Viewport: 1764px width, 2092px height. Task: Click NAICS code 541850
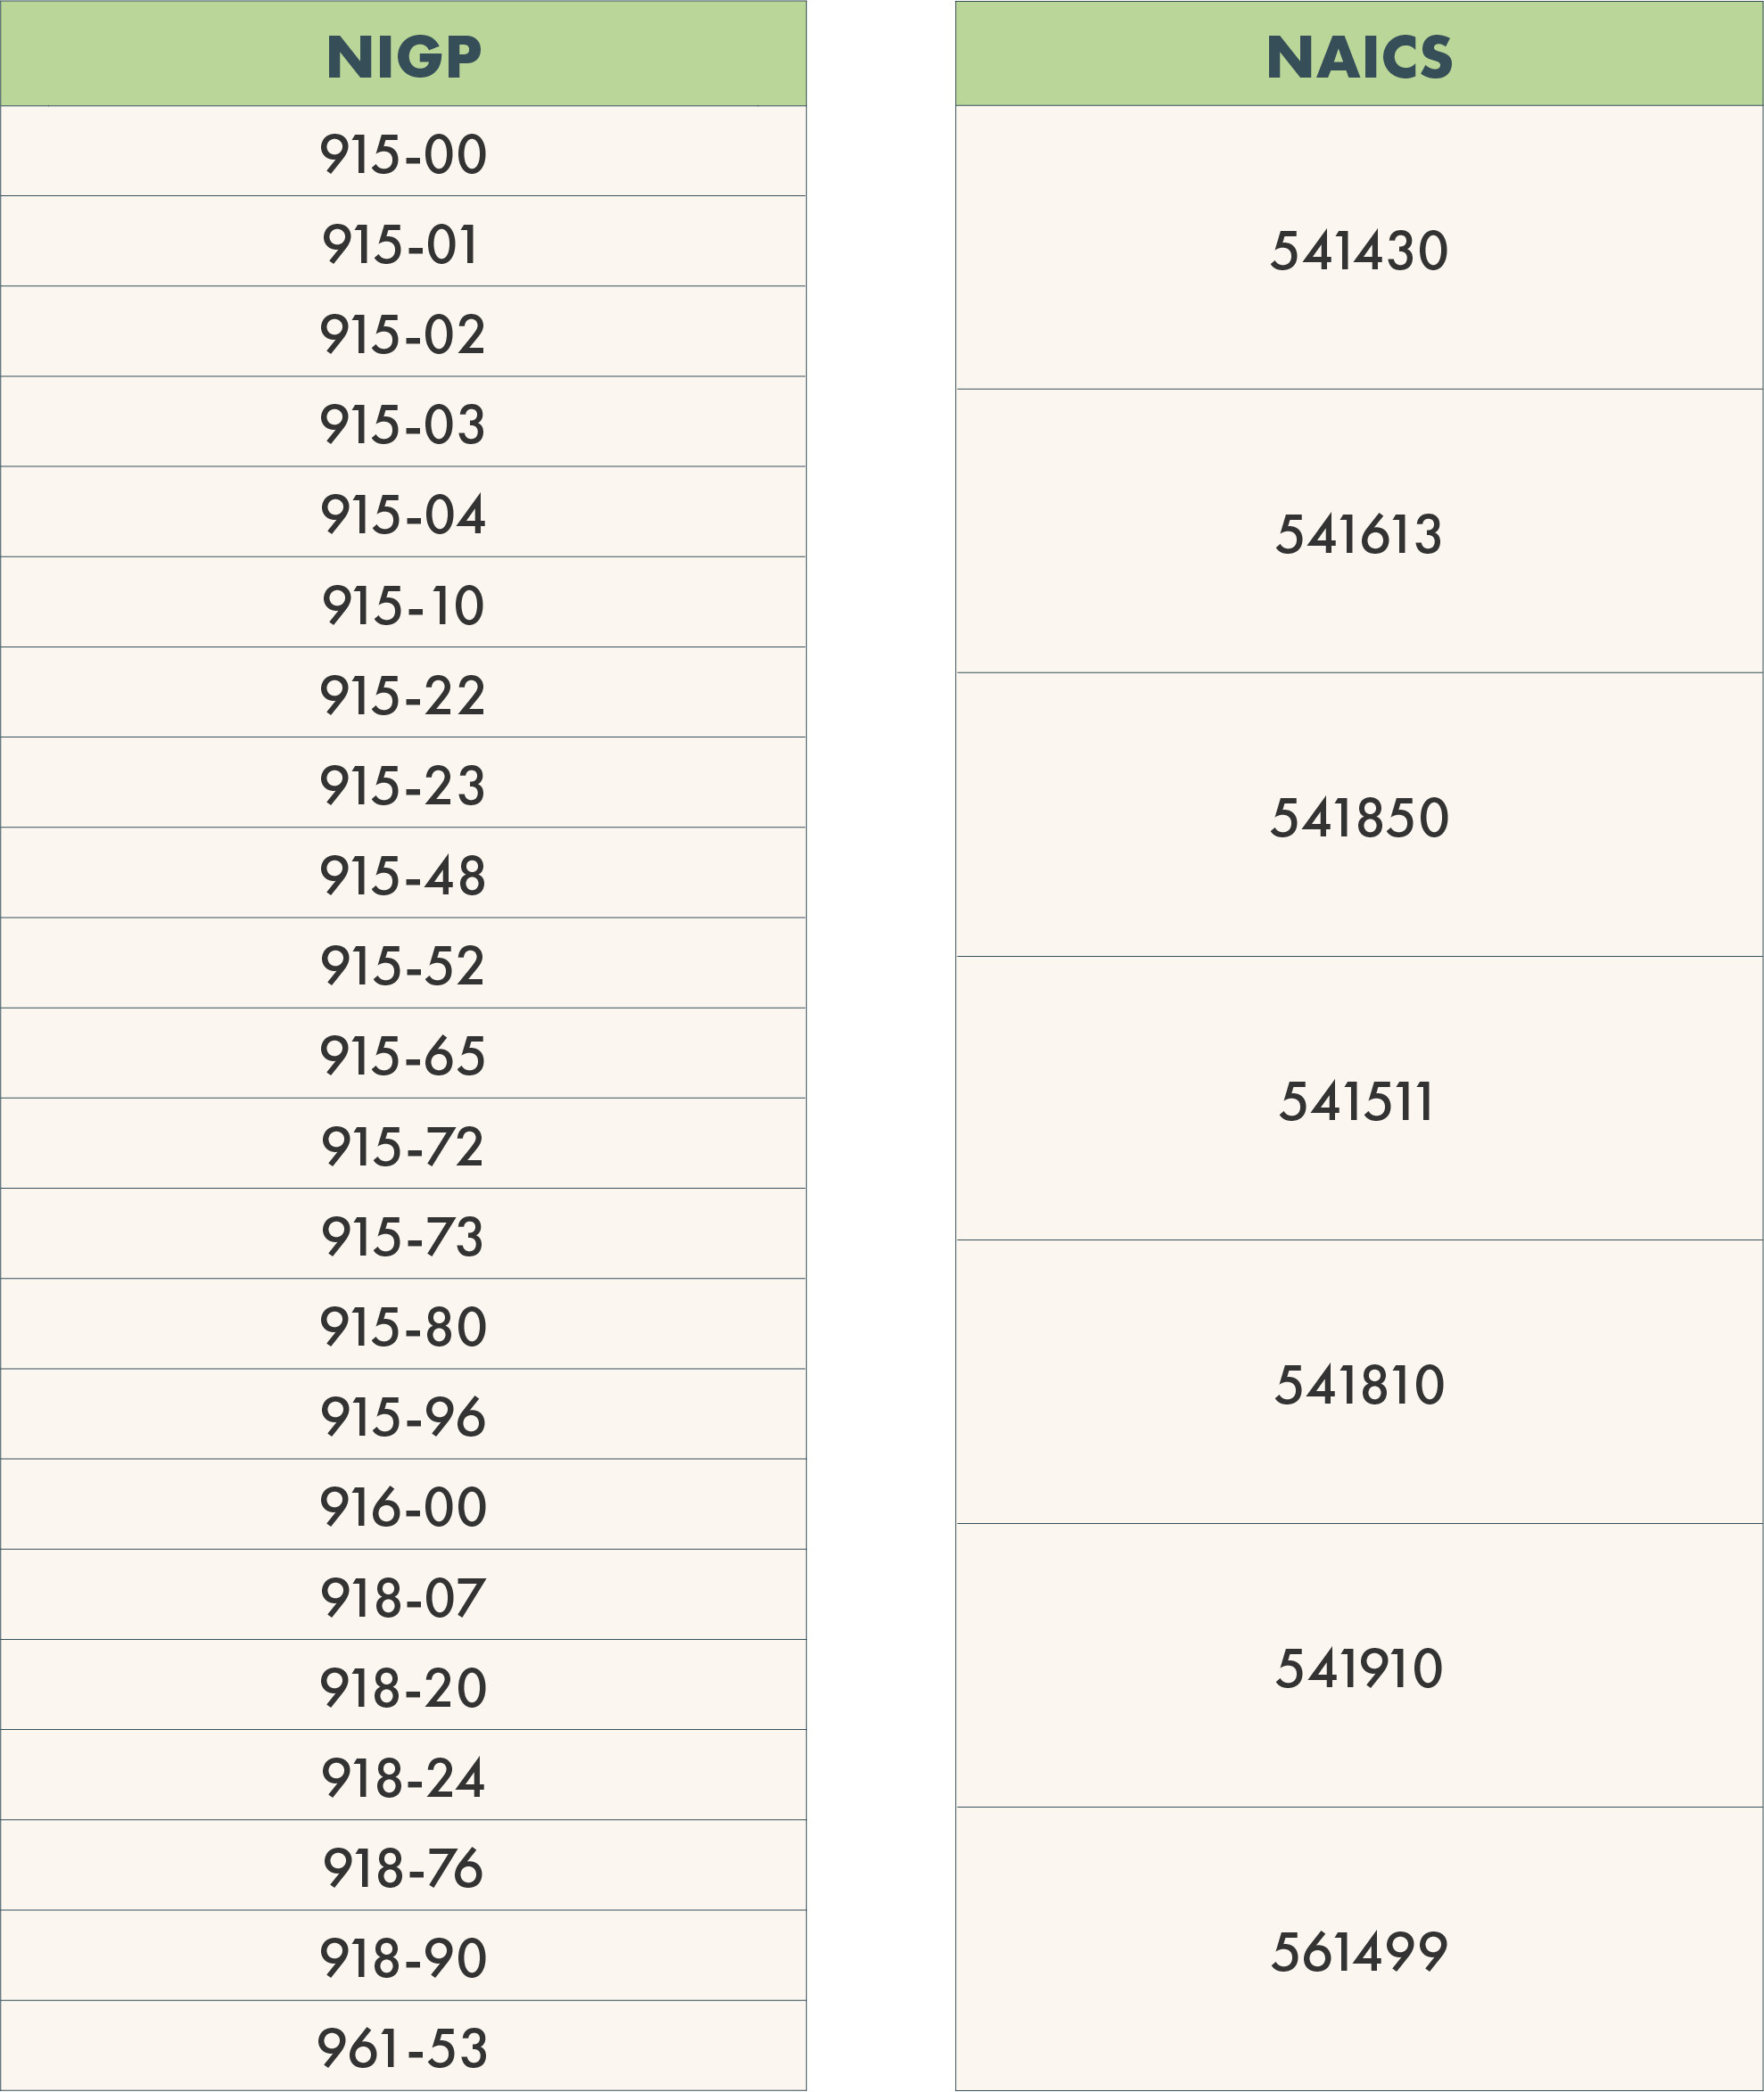pos(1358,817)
